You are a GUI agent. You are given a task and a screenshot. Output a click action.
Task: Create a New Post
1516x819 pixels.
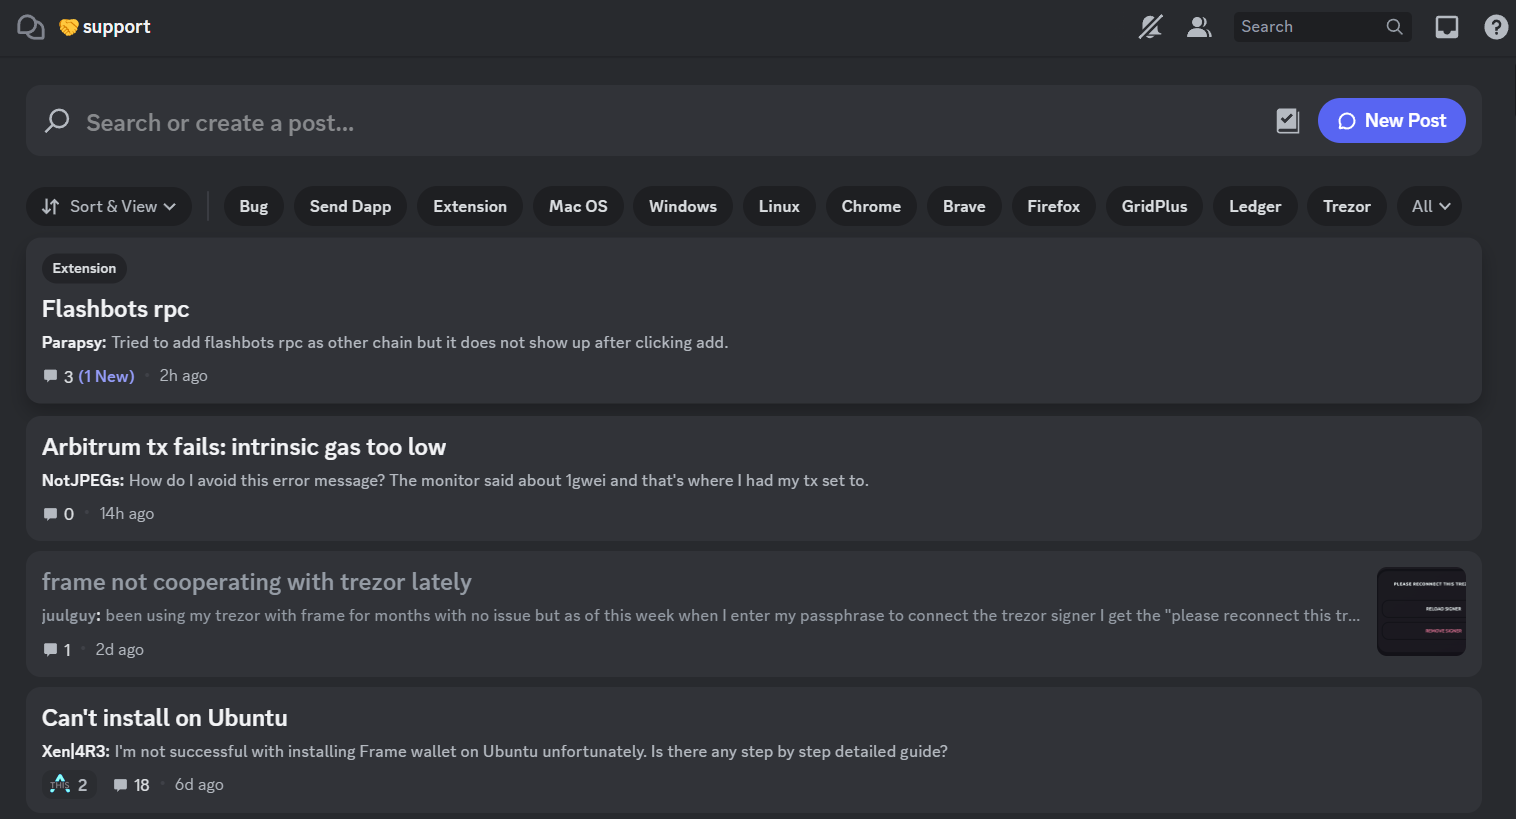1391,120
